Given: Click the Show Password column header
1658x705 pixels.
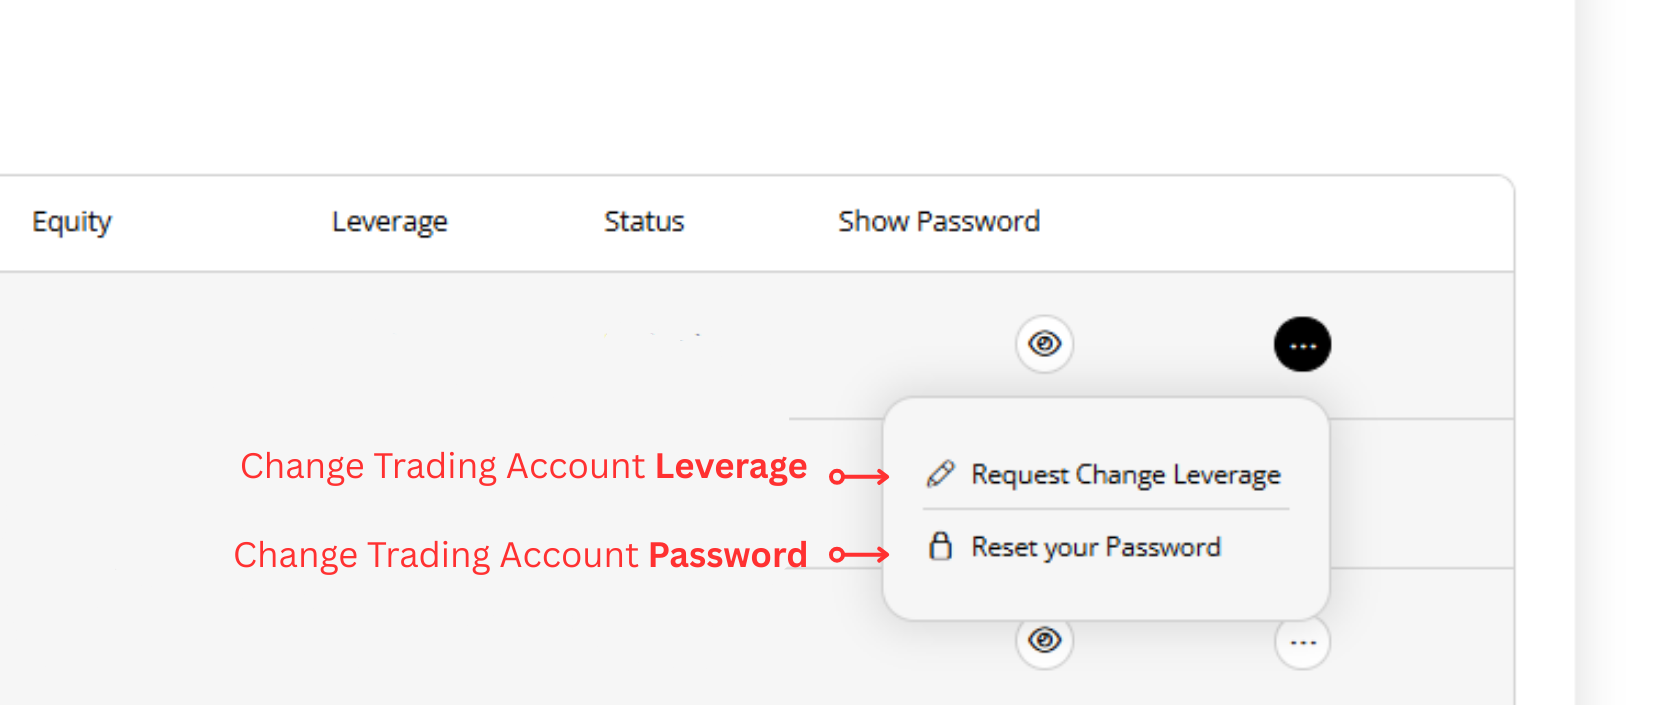Looking at the screenshot, I should click(x=939, y=221).
